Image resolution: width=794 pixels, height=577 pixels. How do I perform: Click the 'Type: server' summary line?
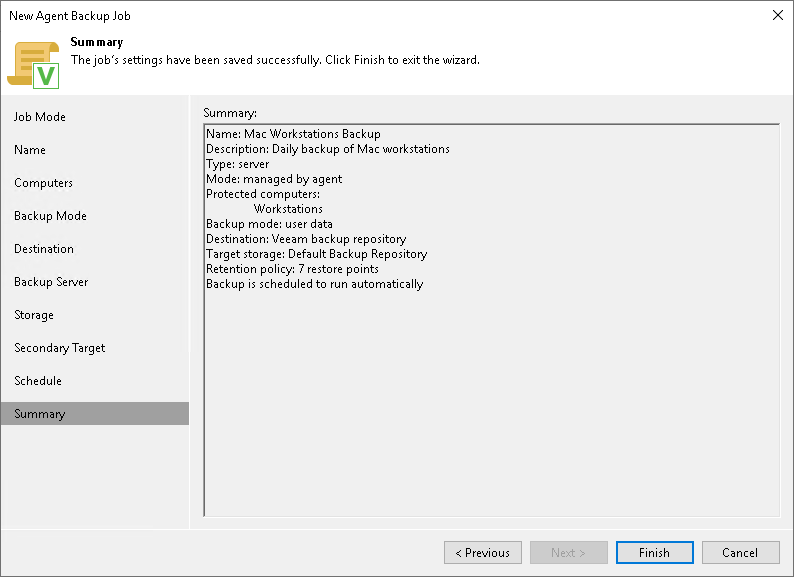[237, 164]
